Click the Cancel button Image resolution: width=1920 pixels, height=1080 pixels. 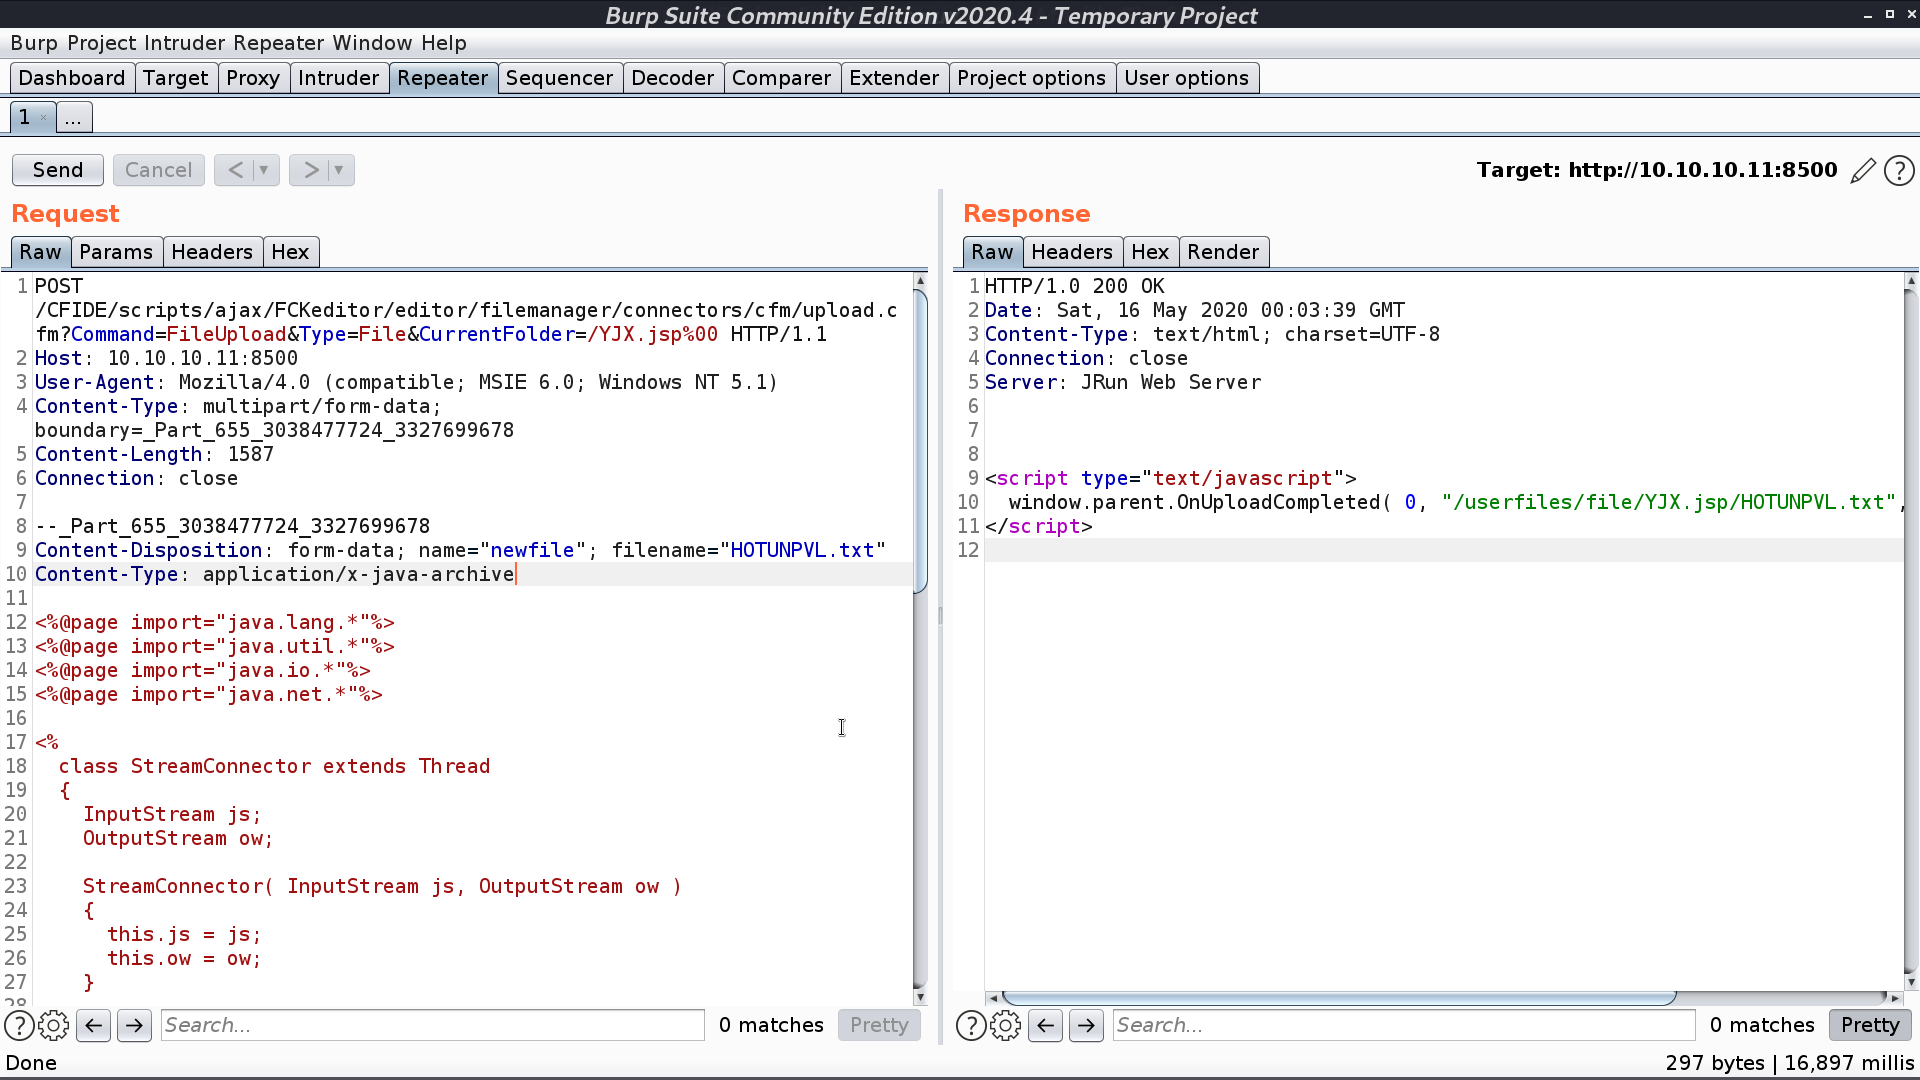coord(158,170)
